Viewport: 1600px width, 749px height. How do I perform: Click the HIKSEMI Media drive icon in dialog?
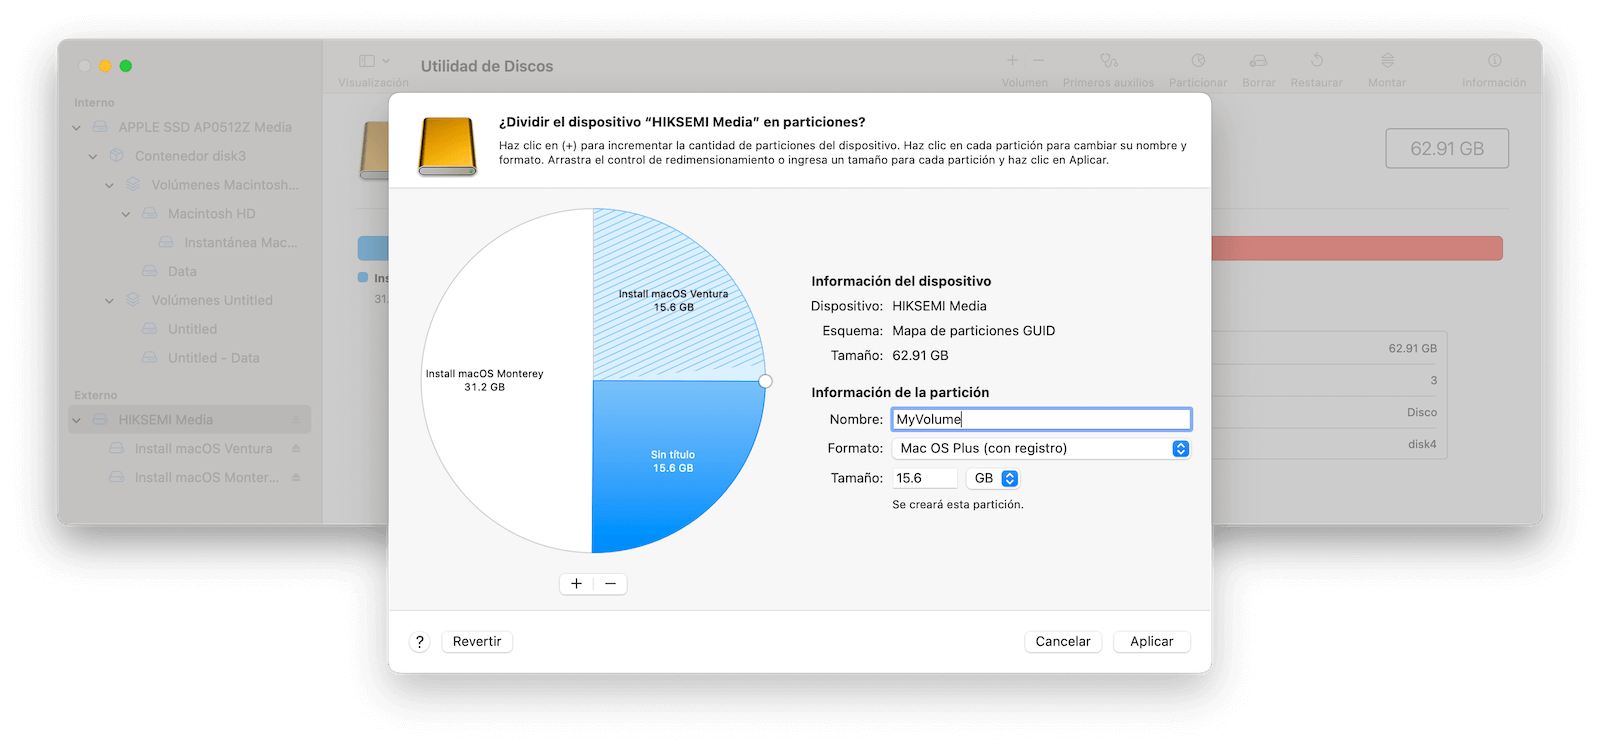(x=447, y=147)
